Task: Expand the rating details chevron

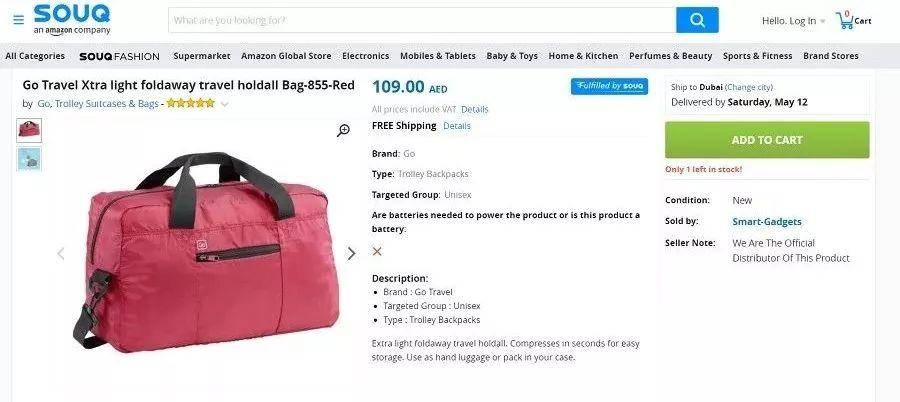Action: pos(224,104)
